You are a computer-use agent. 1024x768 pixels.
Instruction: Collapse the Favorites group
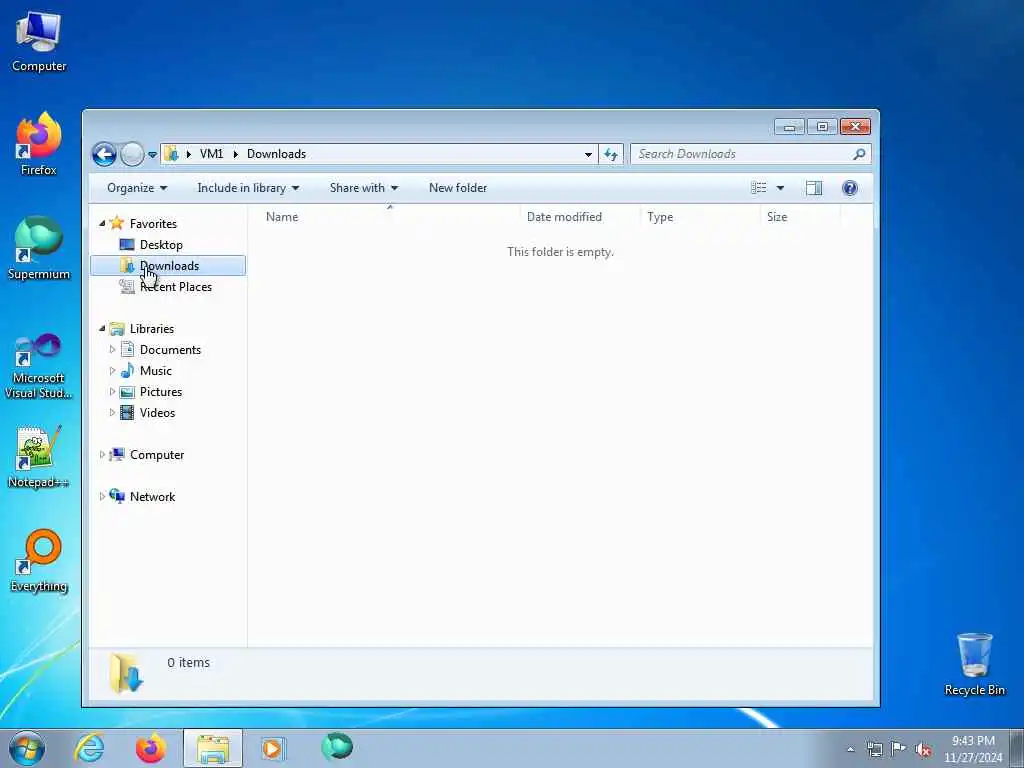pos(102,223)
